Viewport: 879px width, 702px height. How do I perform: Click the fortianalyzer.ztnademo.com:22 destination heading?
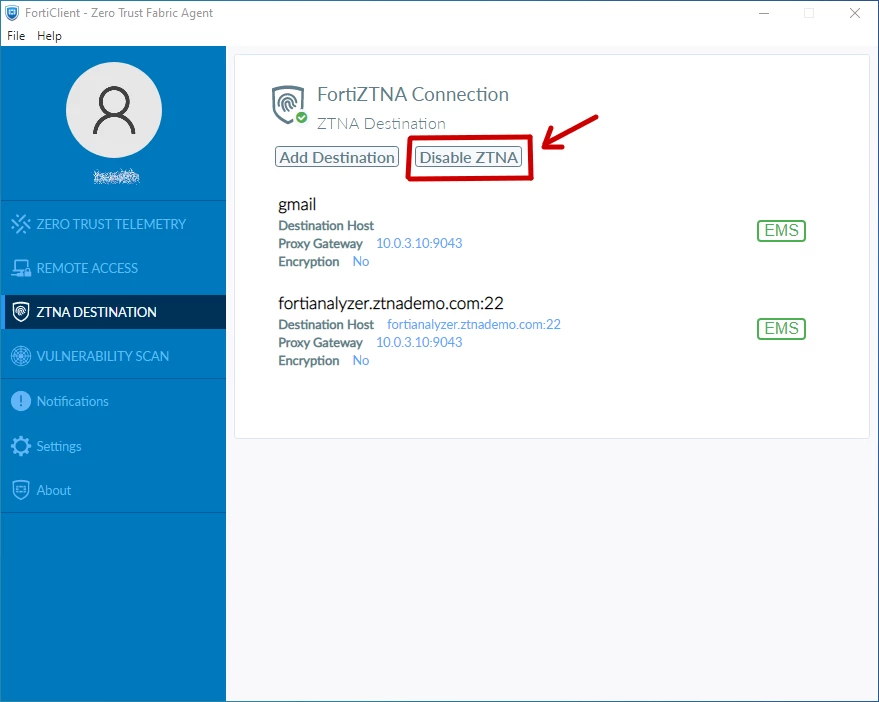[x=391, y=303]
